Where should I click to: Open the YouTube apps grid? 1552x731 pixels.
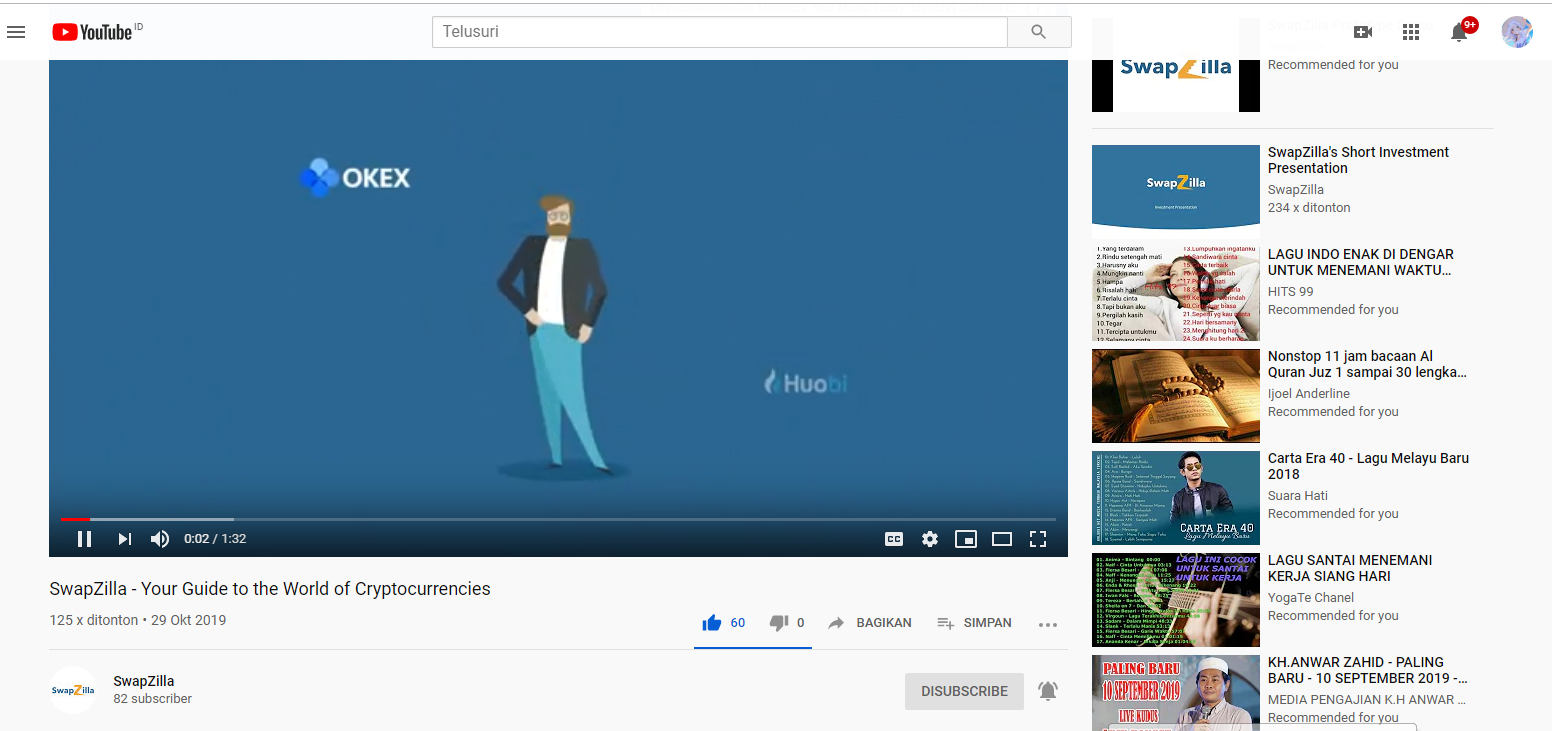click(1411, 32)
